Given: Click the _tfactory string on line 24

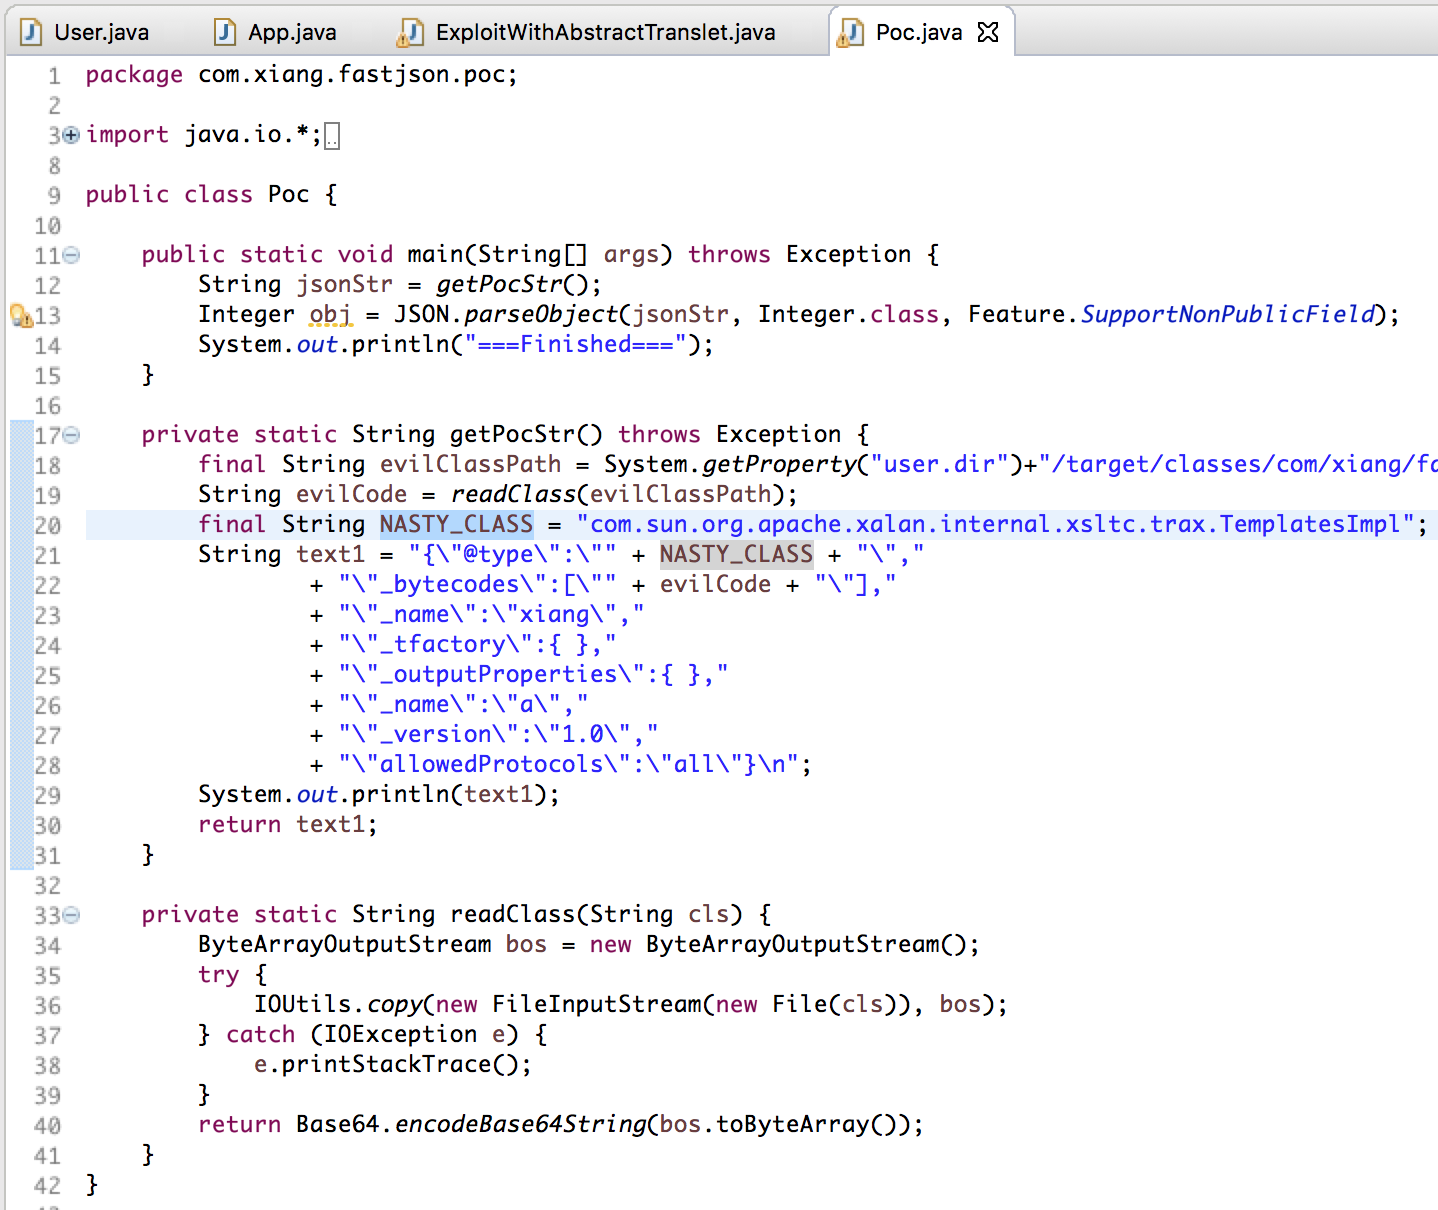Looking at the screenshot, I should [478, 644].
